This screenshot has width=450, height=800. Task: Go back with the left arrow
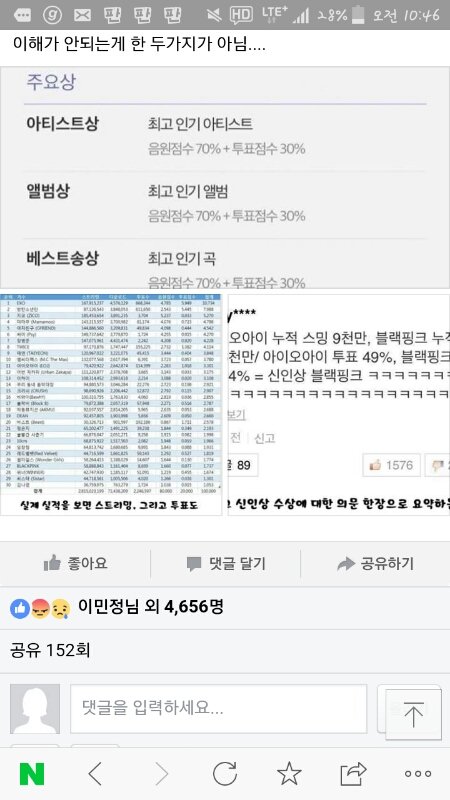(x=95, y=774)
